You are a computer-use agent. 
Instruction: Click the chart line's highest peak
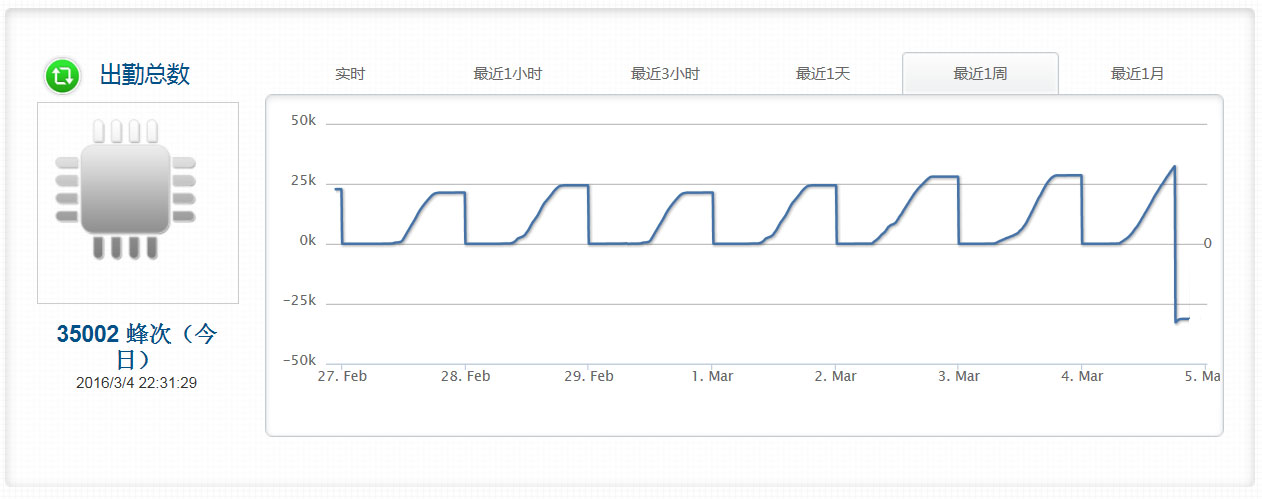click(x=1174, y=167)
